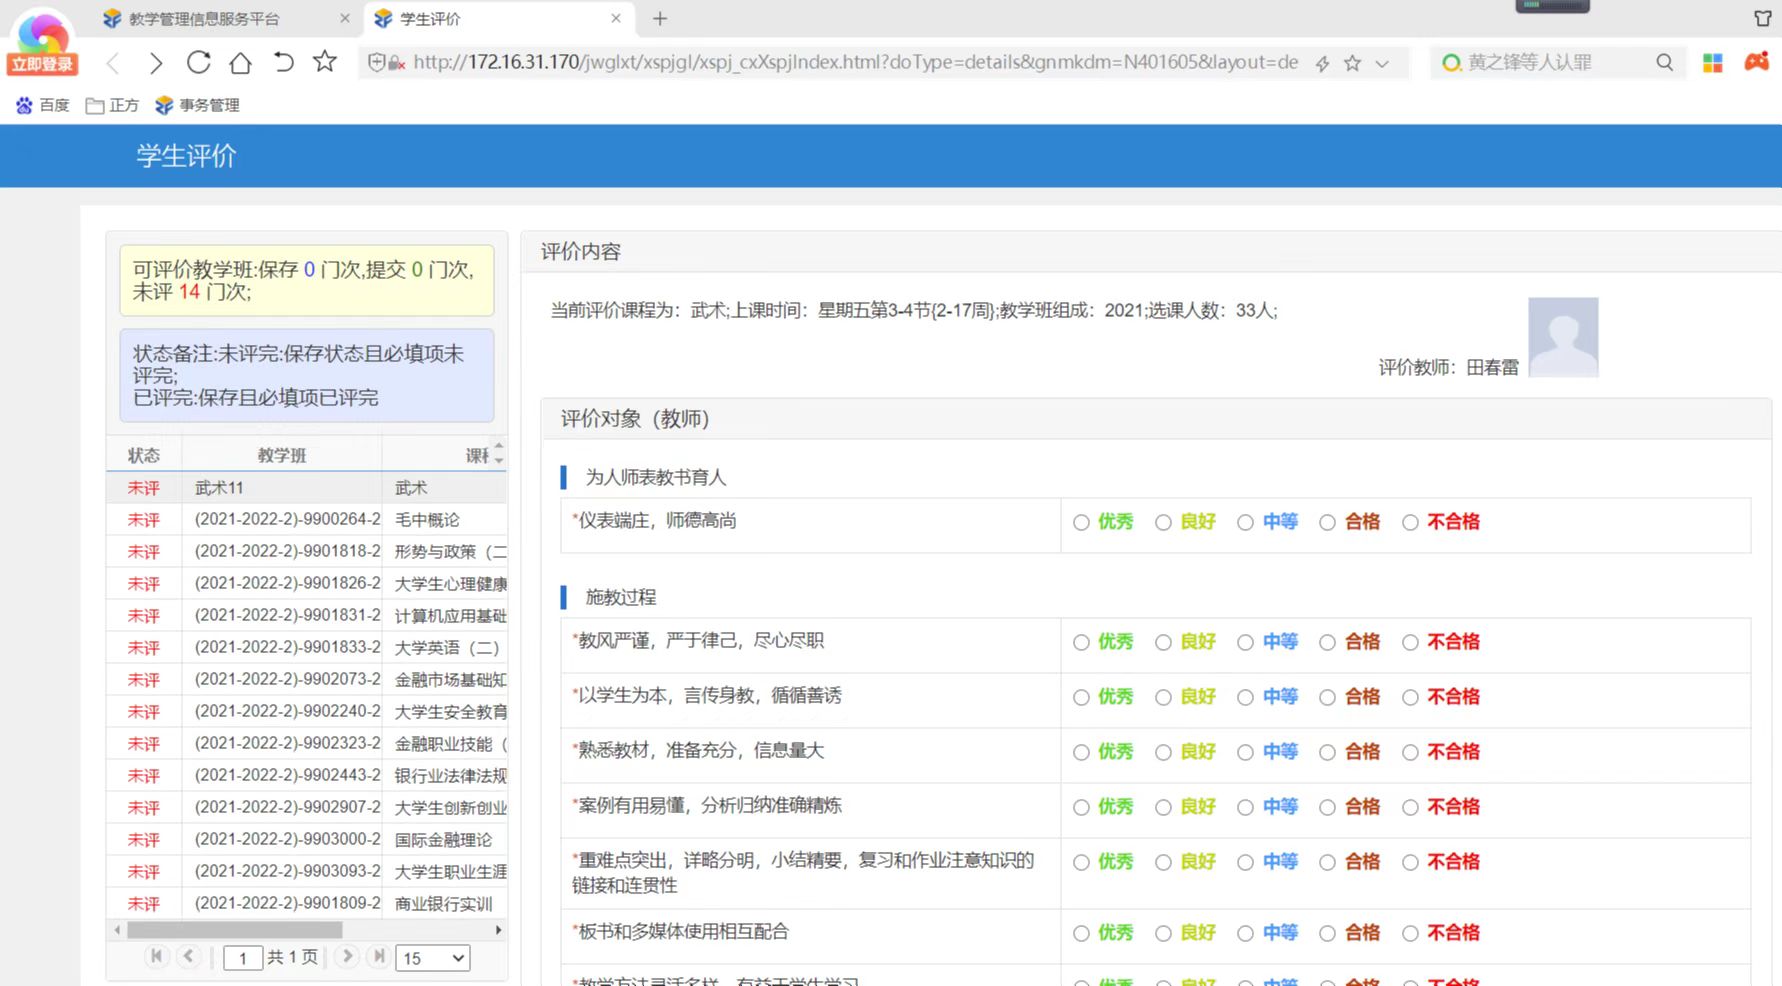Click the undo/restore closed page icon

pos(284,63)
